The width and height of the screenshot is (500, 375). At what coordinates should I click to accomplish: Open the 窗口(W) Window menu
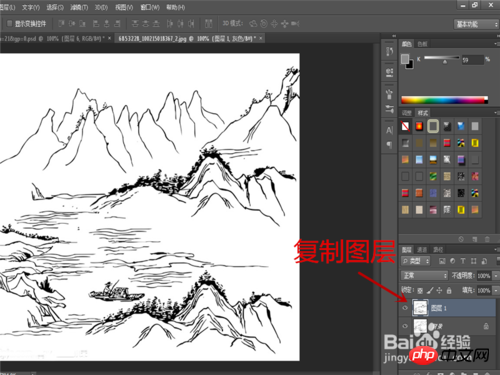point(150,7)
